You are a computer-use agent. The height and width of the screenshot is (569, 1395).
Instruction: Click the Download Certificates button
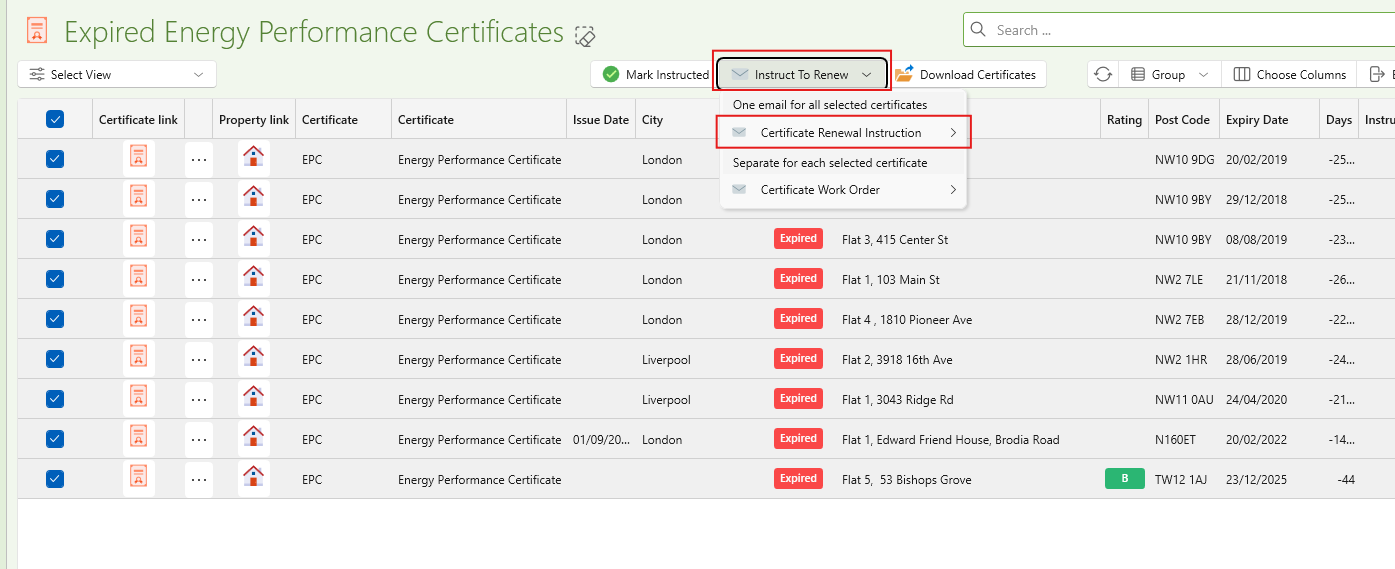966,74
